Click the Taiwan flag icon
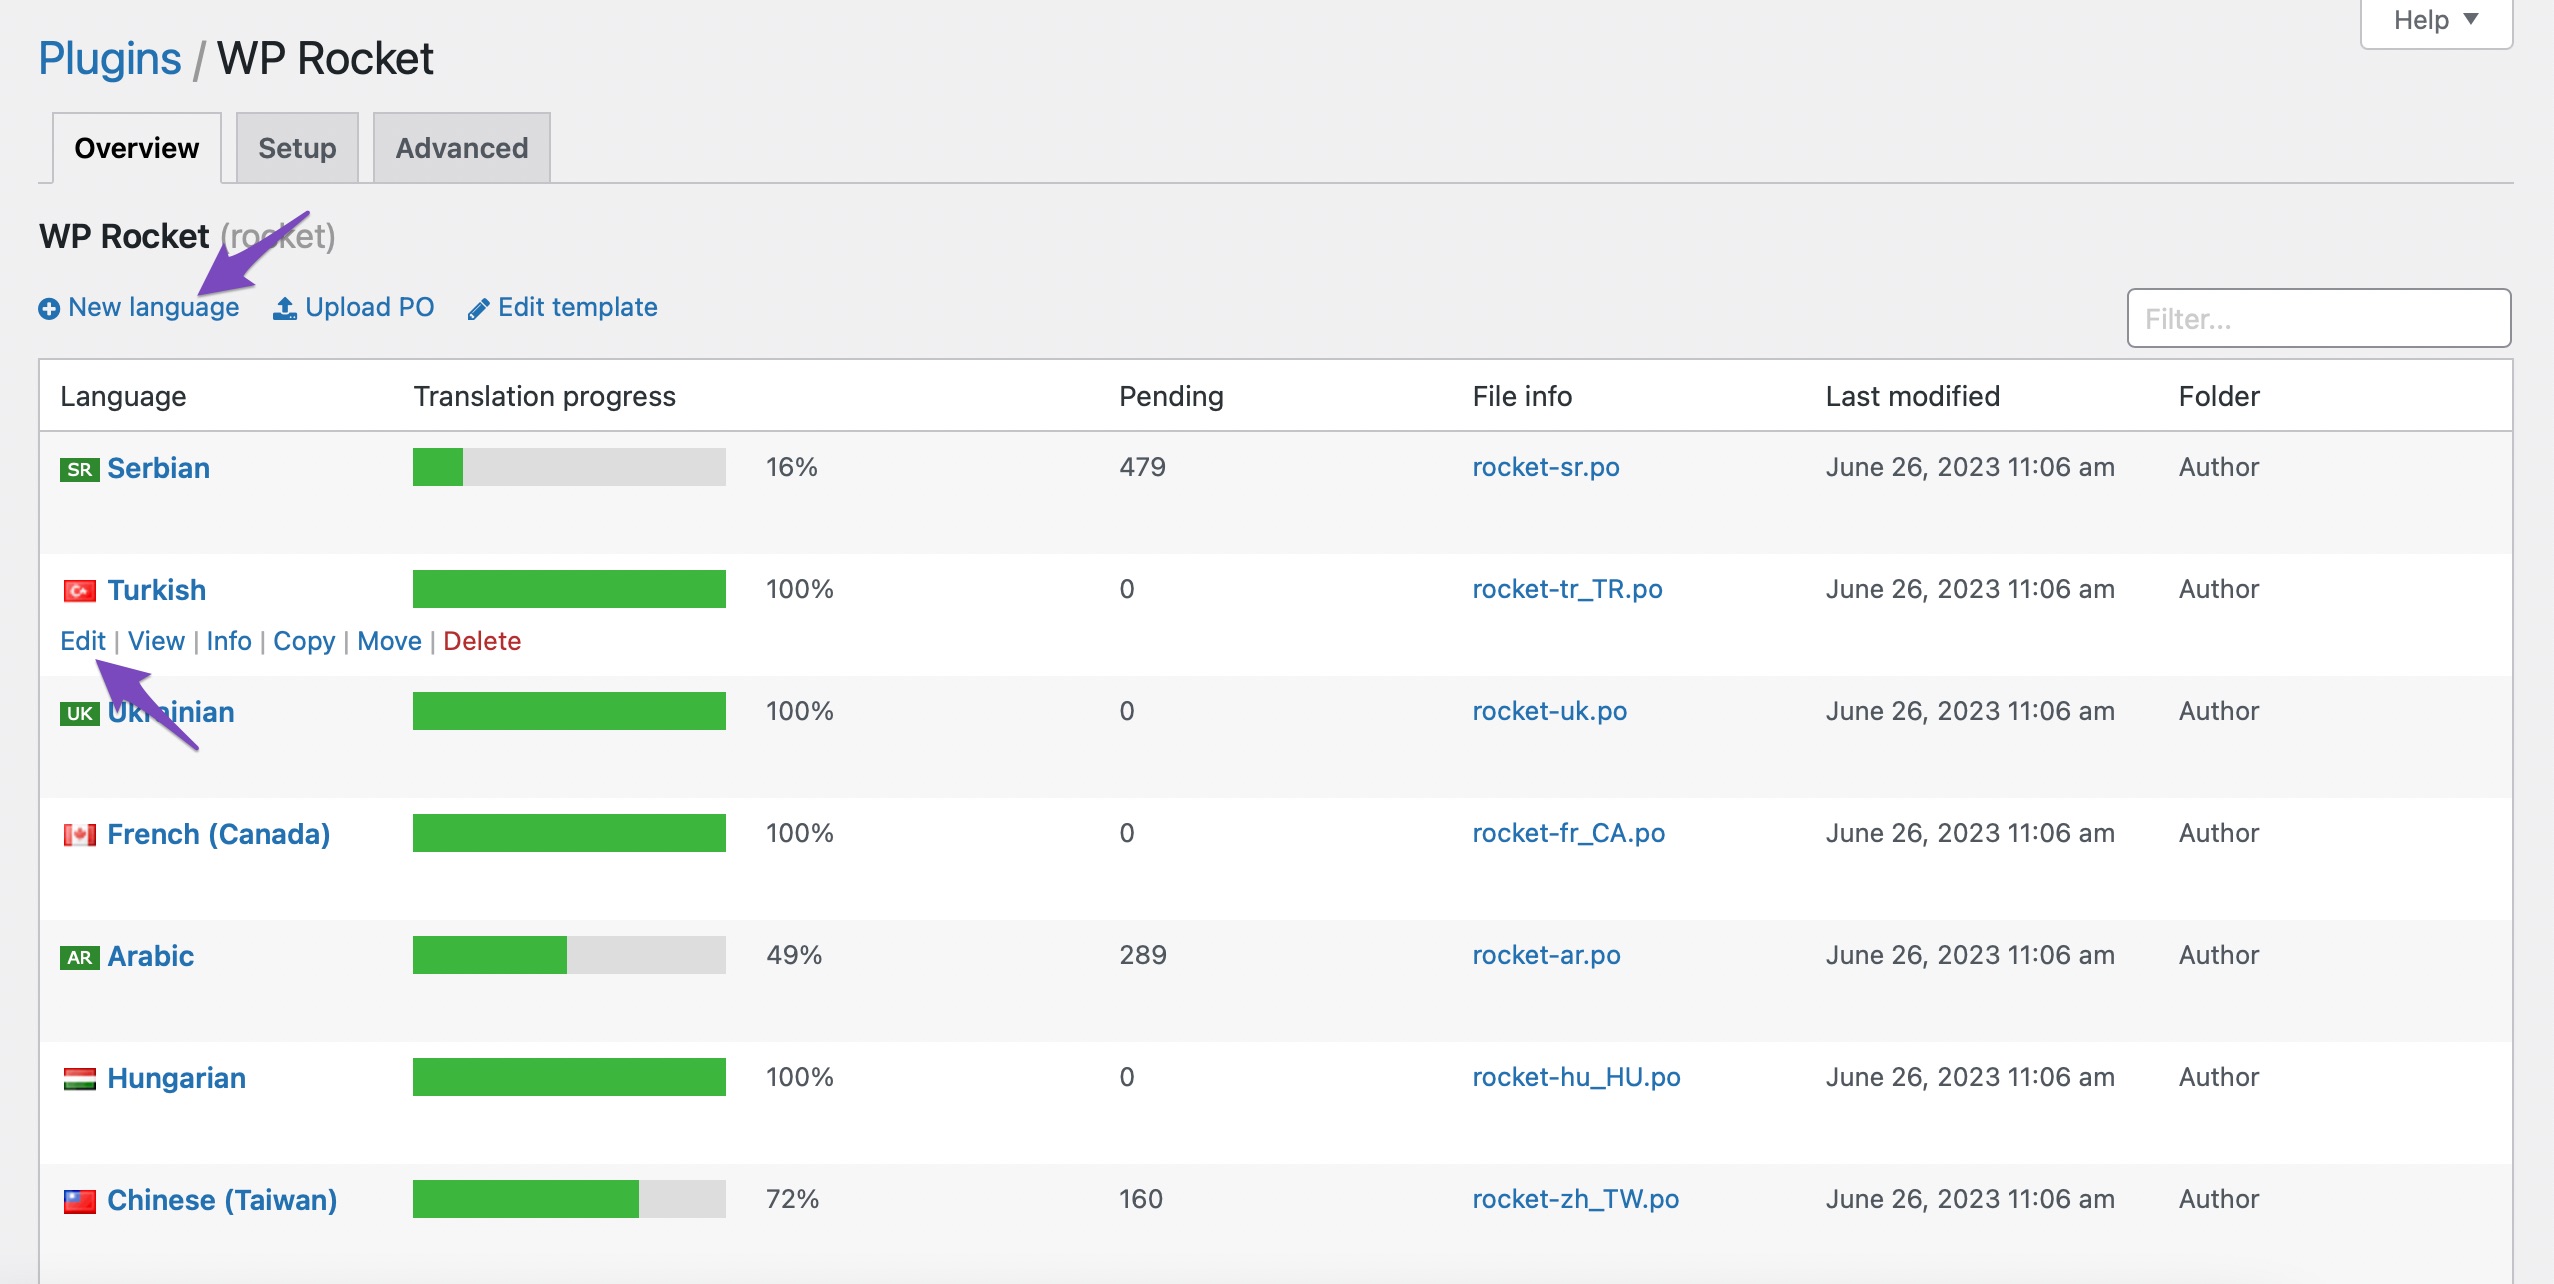The height and width of the screenshot is (1284, 2554). tap(79, 1201)
